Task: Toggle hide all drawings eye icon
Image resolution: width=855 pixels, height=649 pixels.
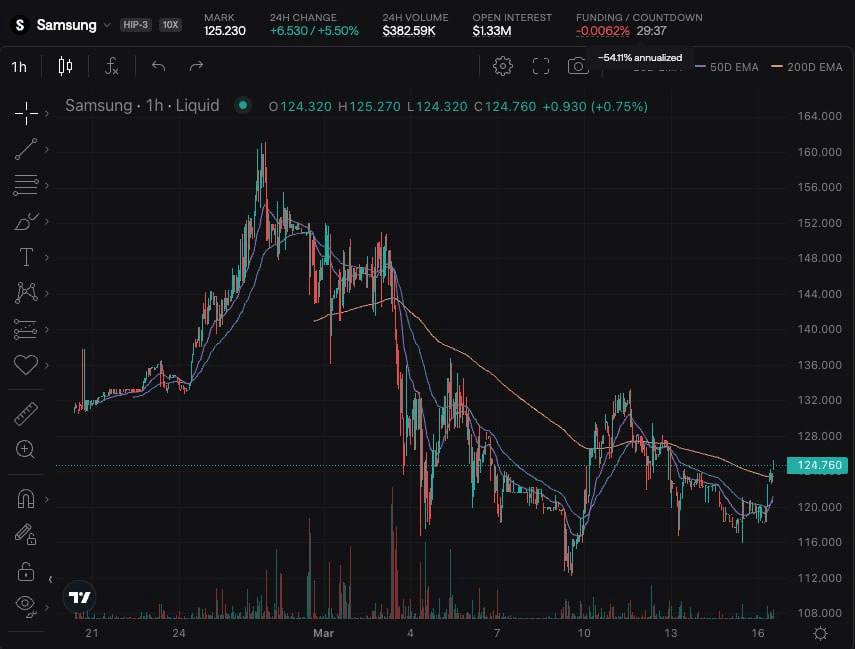Action: point(26,604)
